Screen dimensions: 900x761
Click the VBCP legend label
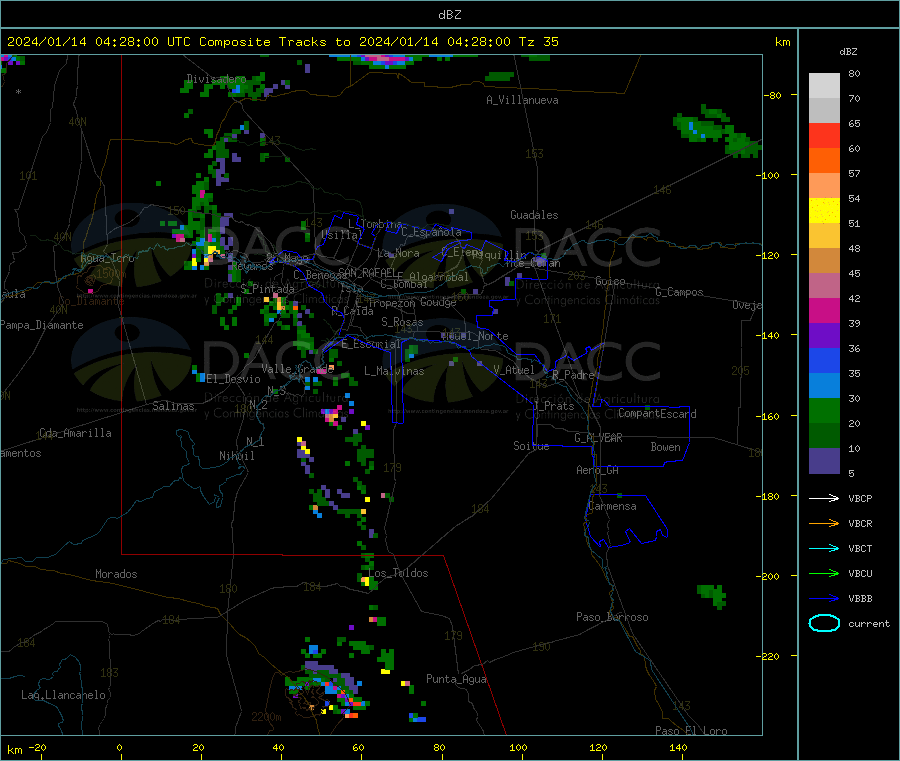[860, 498]
